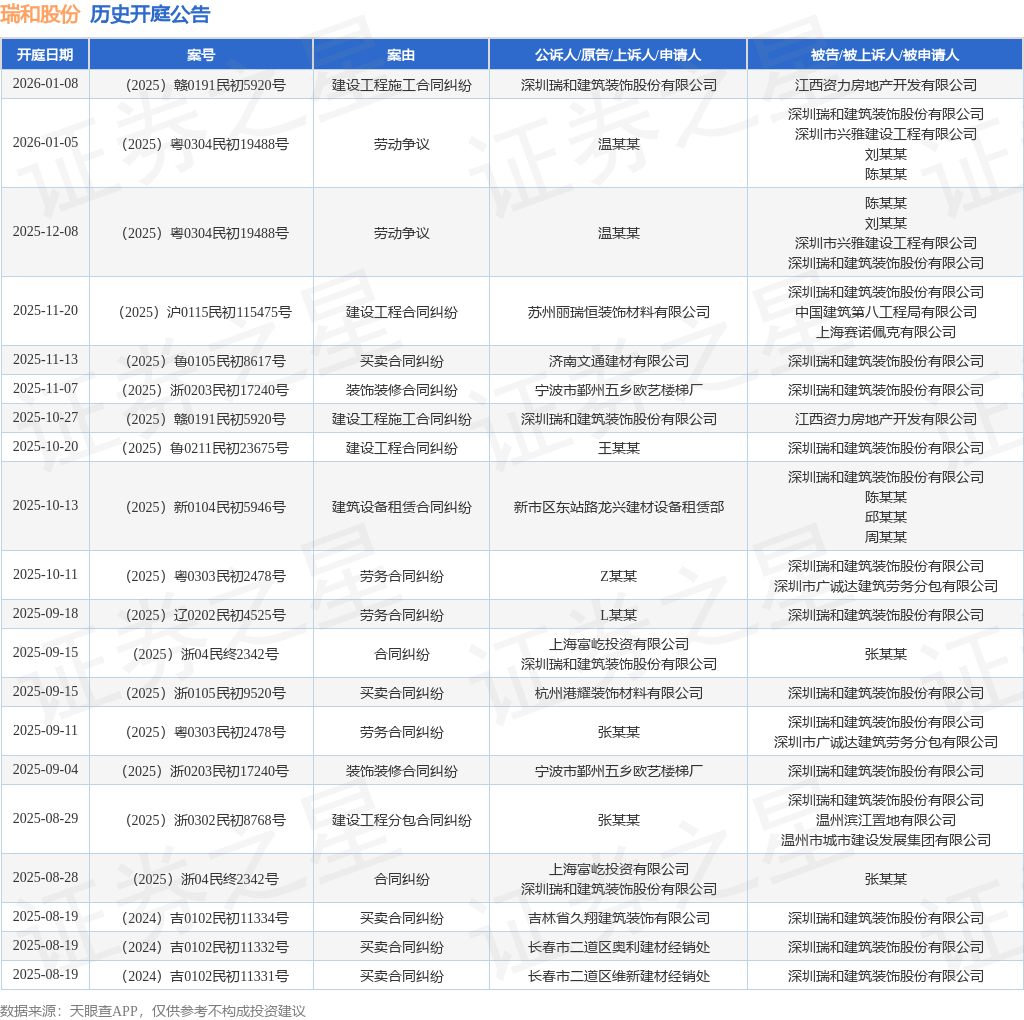The width and height of the screenshot is (1024, 1020).
Task: Select the date 2025-09-11
Action: 45,731
